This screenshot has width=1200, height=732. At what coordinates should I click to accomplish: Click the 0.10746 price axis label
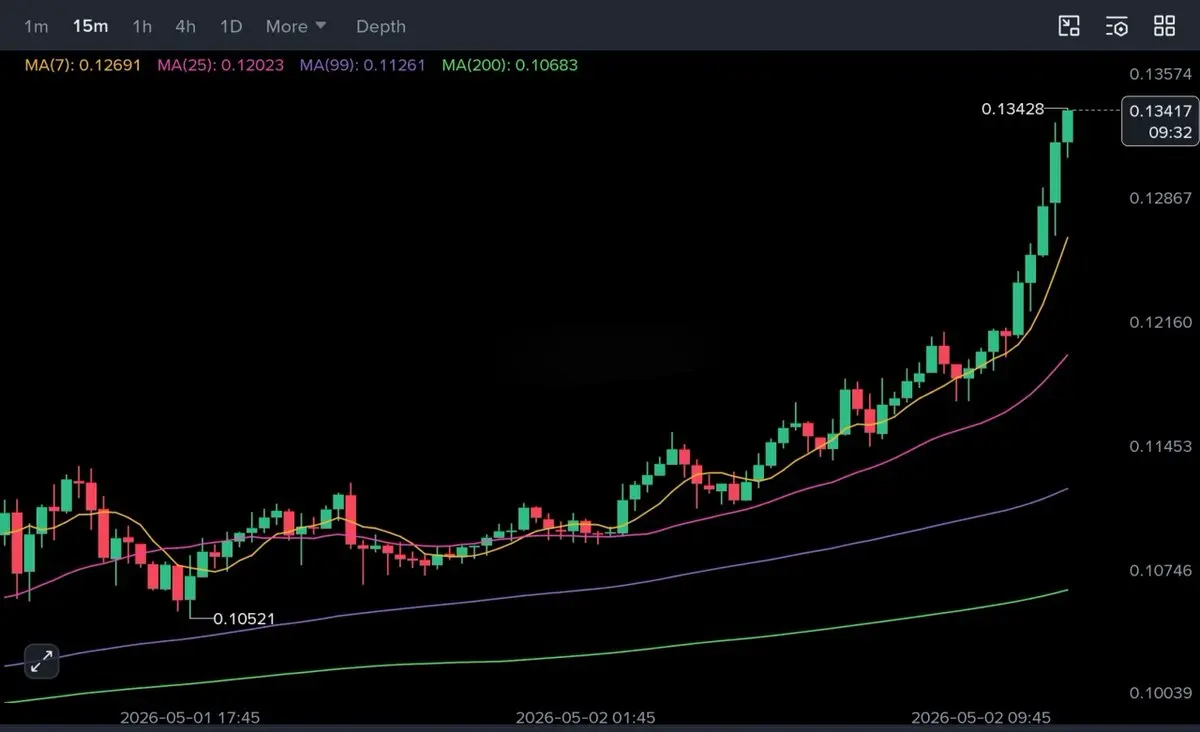tap(1161, 570)
